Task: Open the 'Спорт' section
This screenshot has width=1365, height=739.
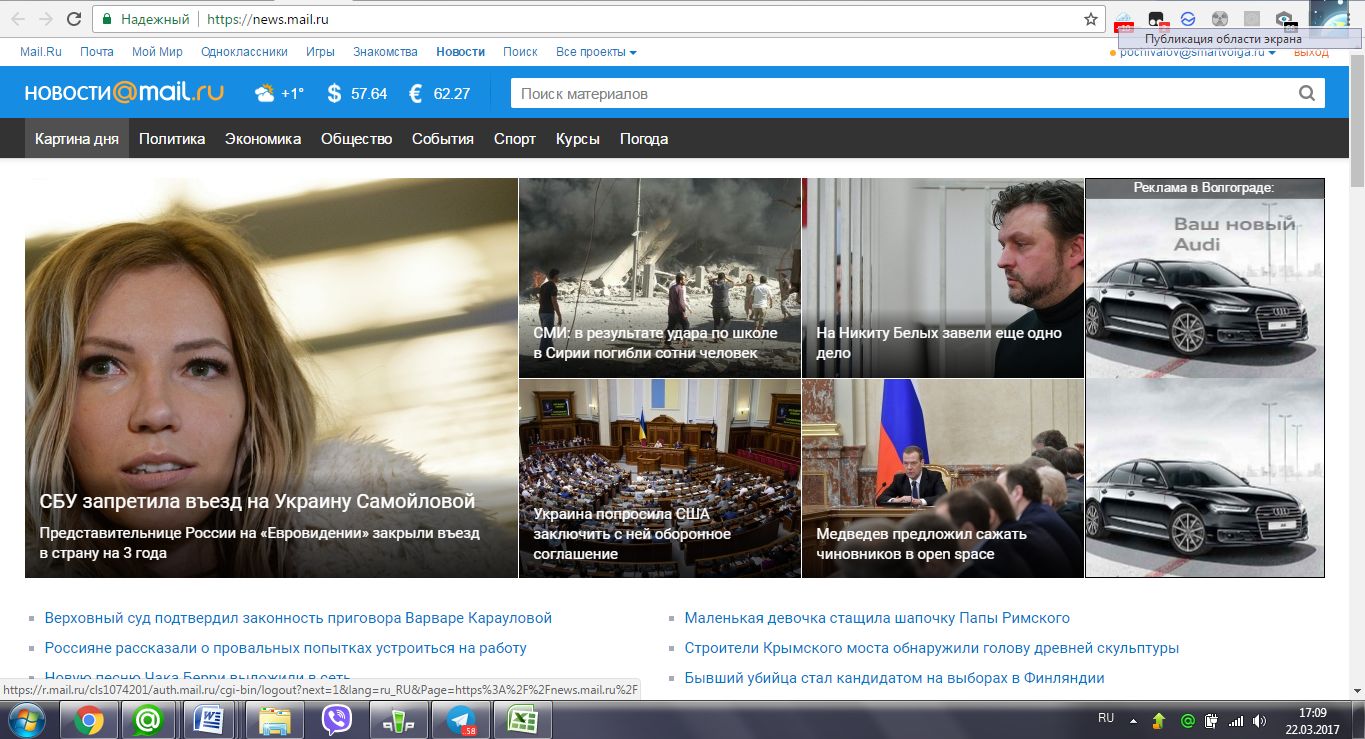Action: pos(515,139)
